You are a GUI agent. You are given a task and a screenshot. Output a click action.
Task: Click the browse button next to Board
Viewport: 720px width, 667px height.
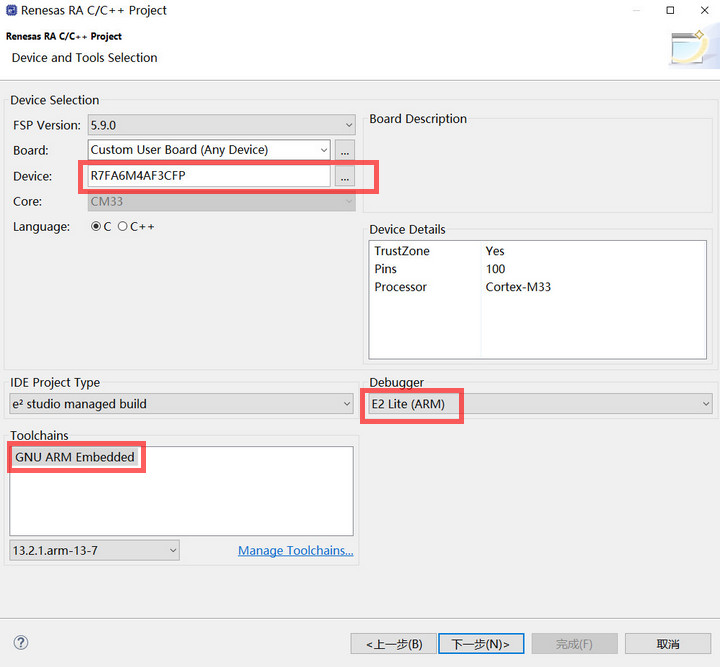point(345,151)
